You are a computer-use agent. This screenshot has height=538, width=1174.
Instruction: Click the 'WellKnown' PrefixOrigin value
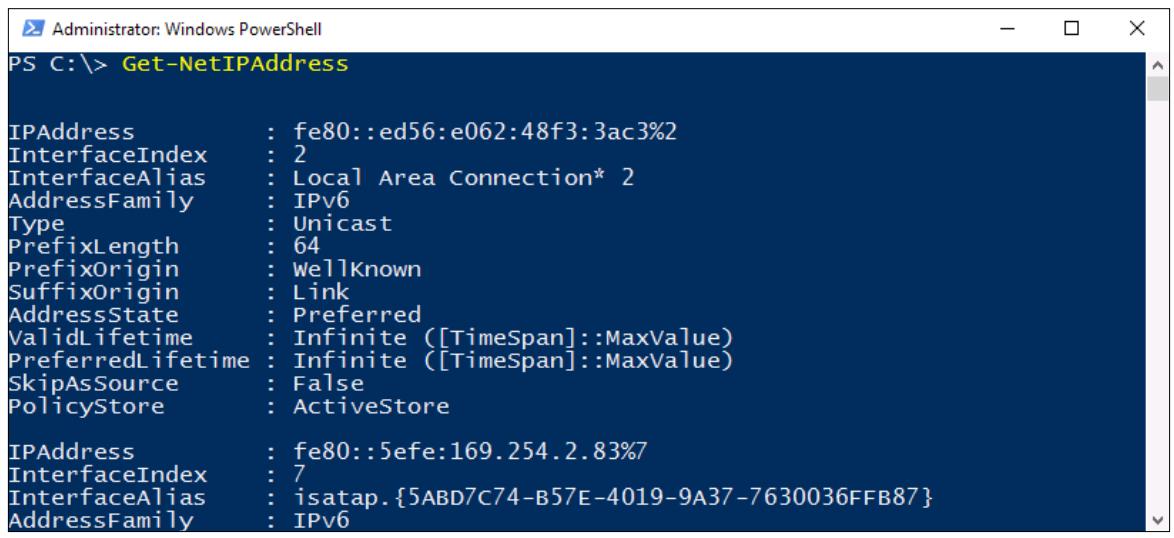coord(356,269)
